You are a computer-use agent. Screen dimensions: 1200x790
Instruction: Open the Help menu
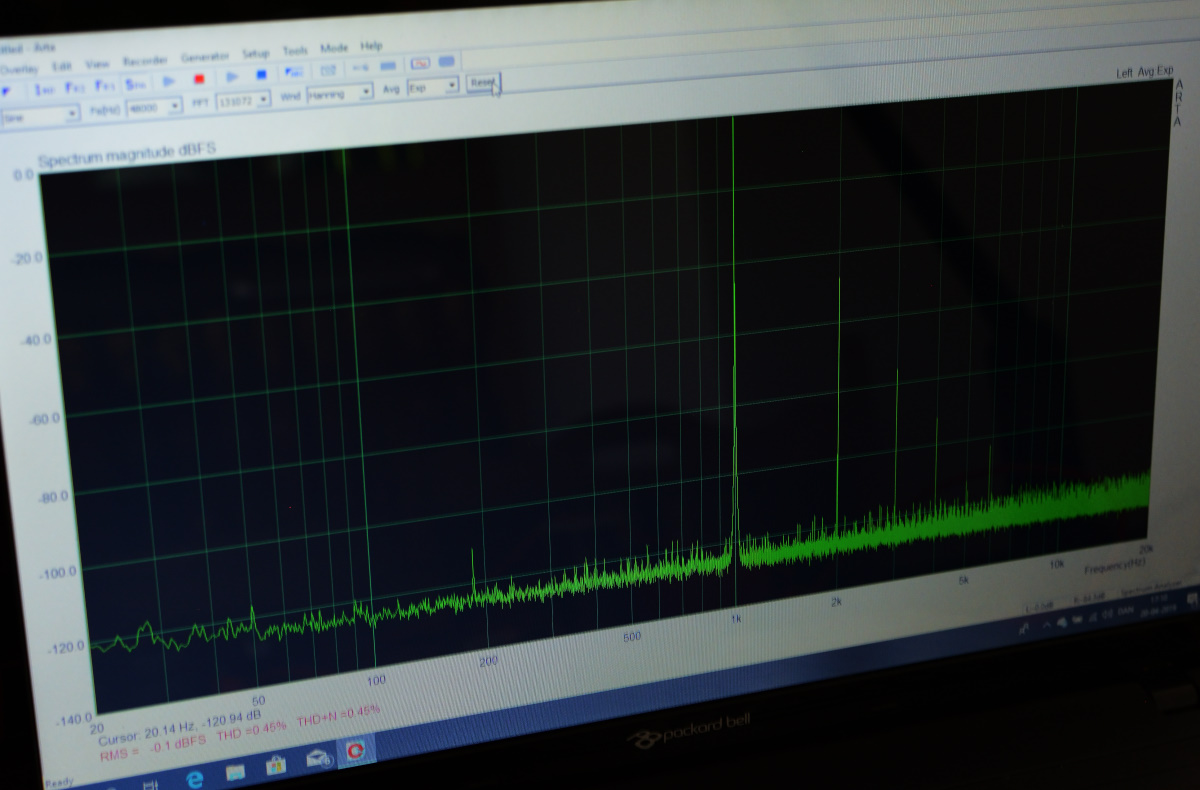tap(371, 46)
